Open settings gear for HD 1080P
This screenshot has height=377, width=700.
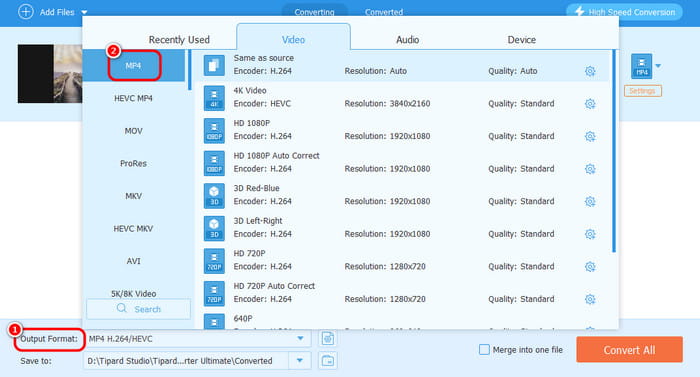coord(590,136)
